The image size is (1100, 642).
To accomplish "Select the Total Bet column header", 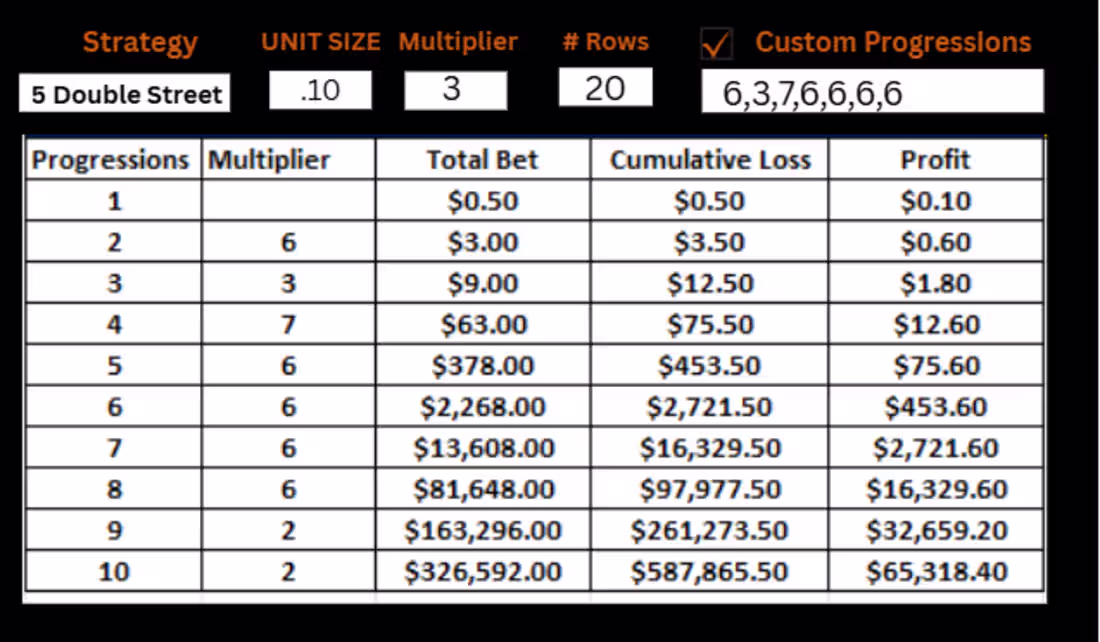I will [x=483, y=159].
